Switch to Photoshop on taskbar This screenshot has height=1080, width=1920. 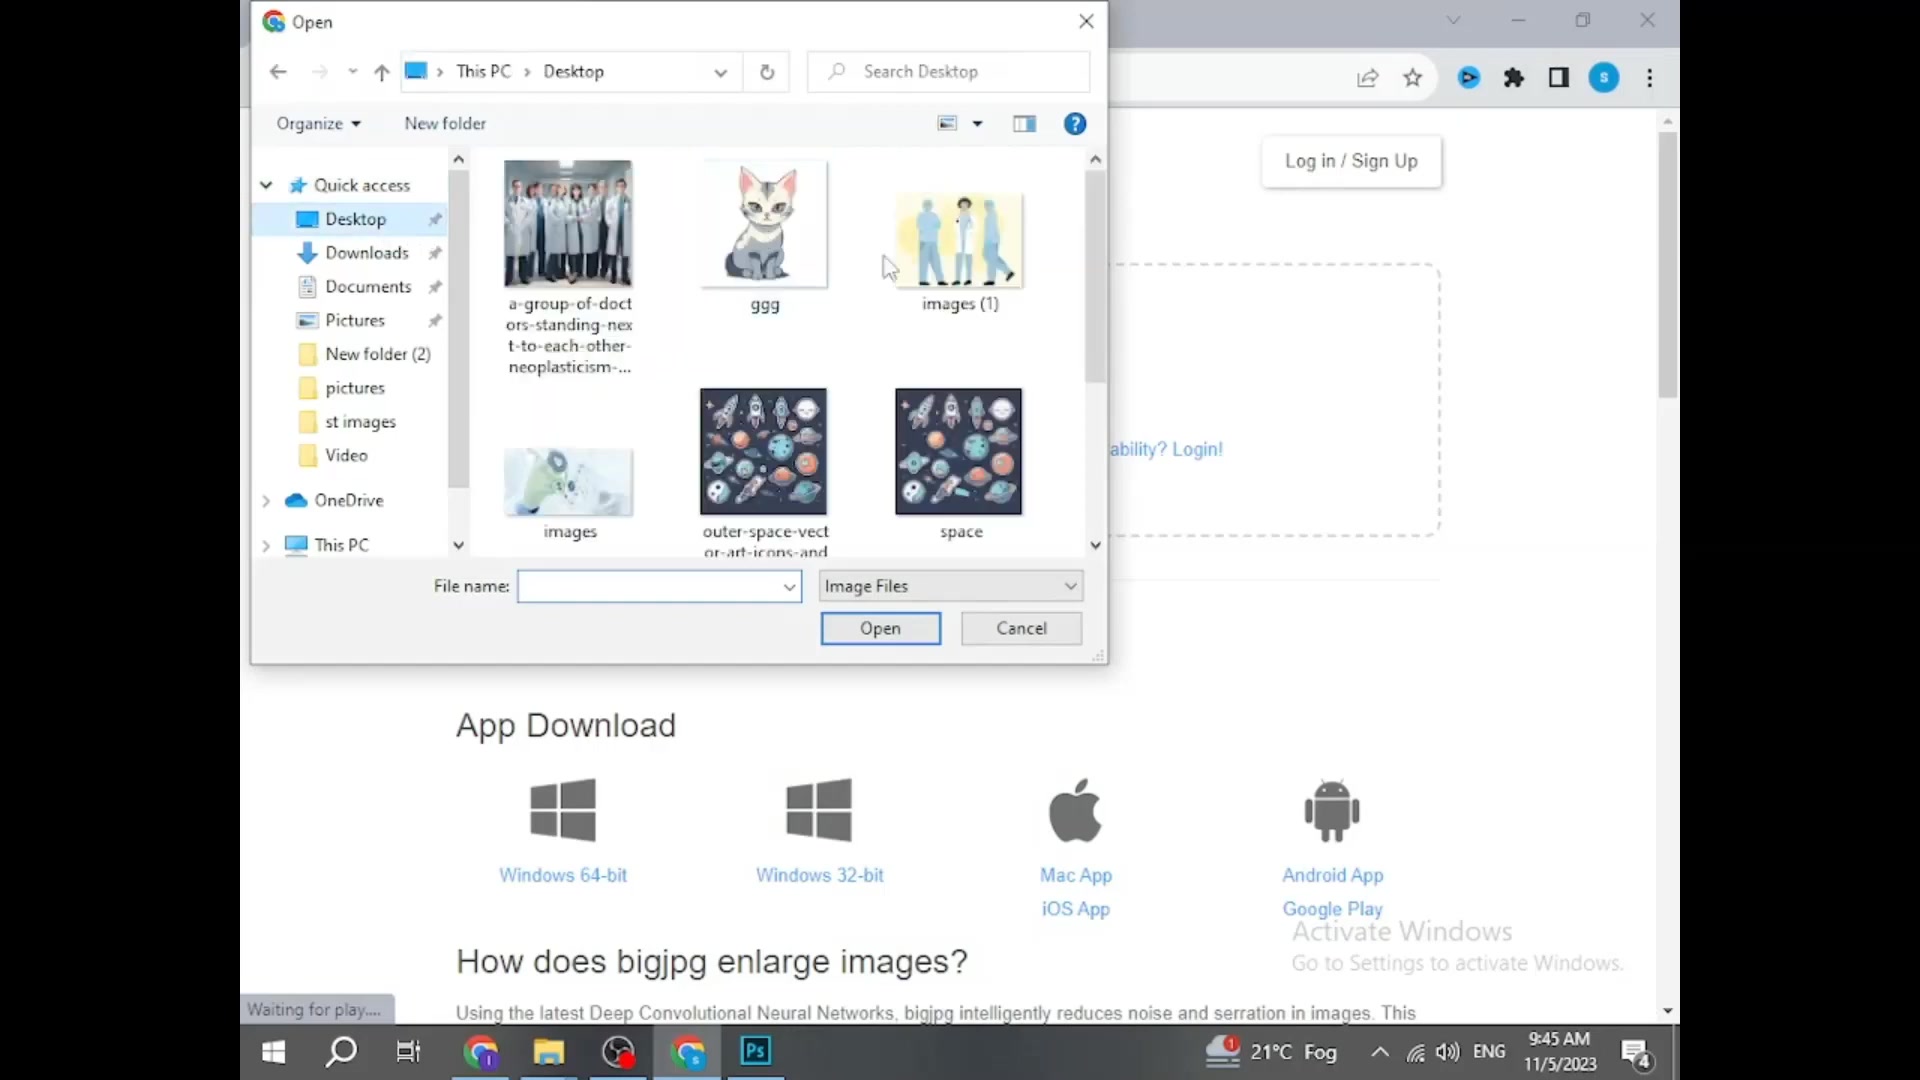(756, 1052)
